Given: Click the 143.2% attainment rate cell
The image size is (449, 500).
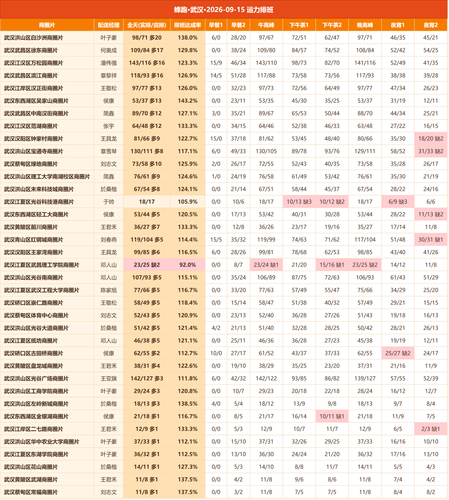Looking at the screenshot, I should point(188,101).
